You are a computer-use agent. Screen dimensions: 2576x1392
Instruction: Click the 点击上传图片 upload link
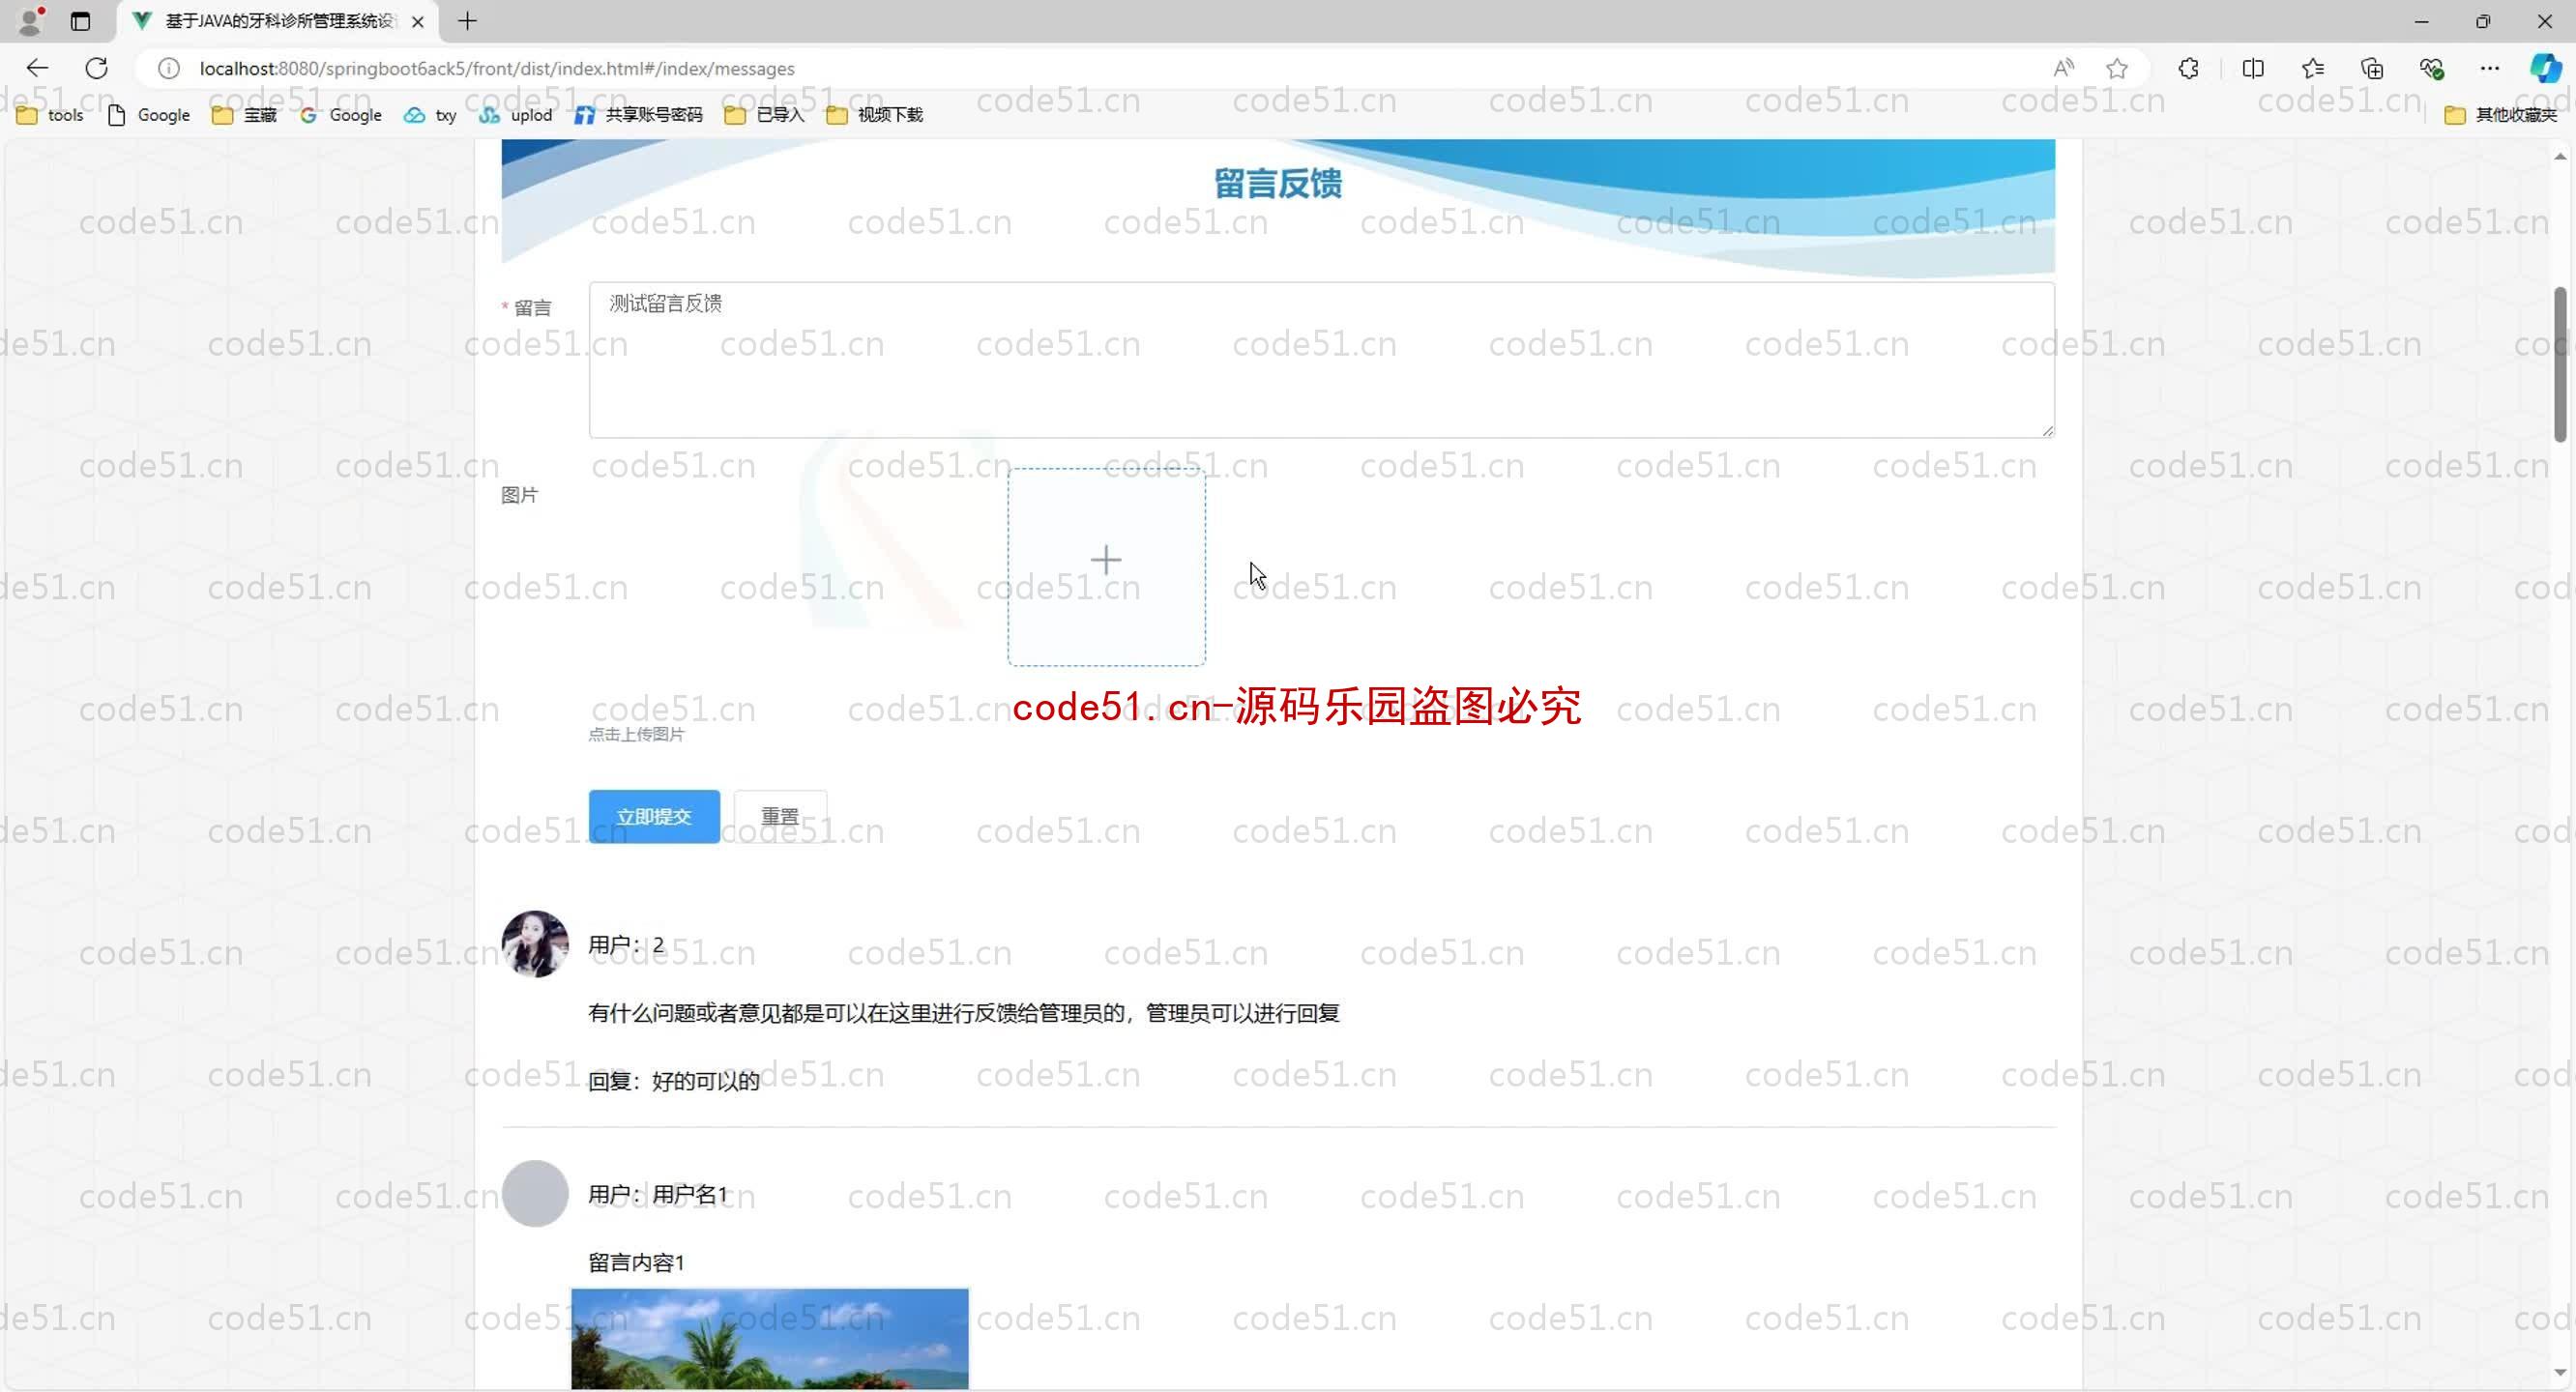pyautogui.click(x=636, y=734)
